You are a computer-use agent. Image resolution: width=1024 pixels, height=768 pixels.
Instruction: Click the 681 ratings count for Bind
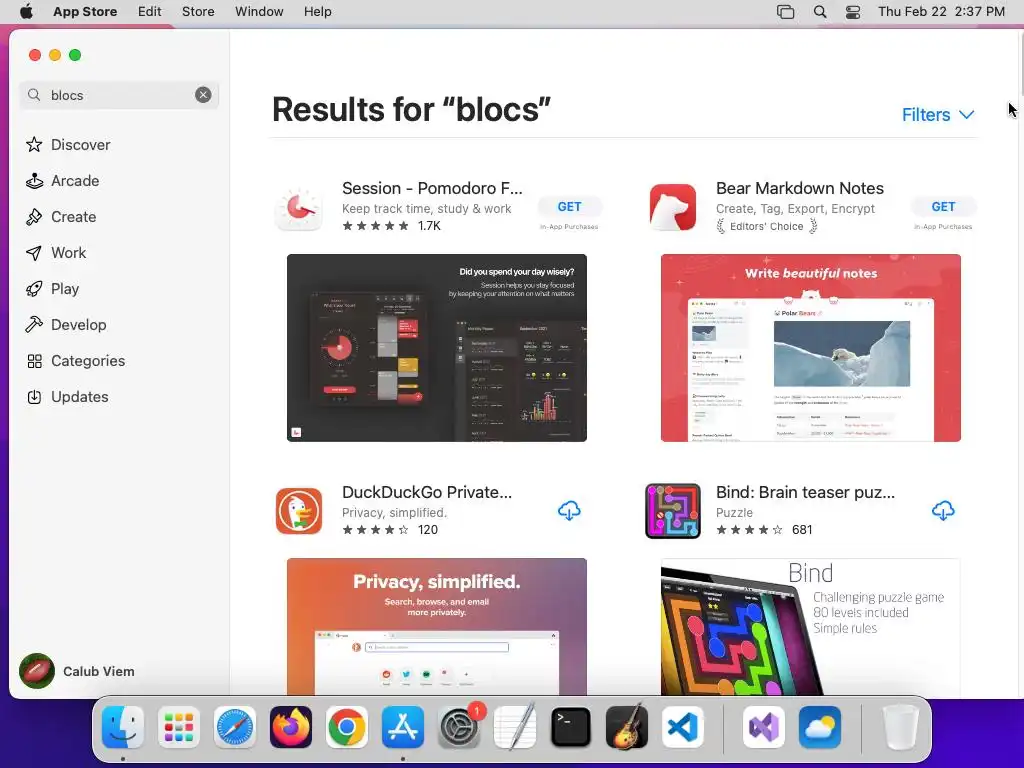point(802,530)
